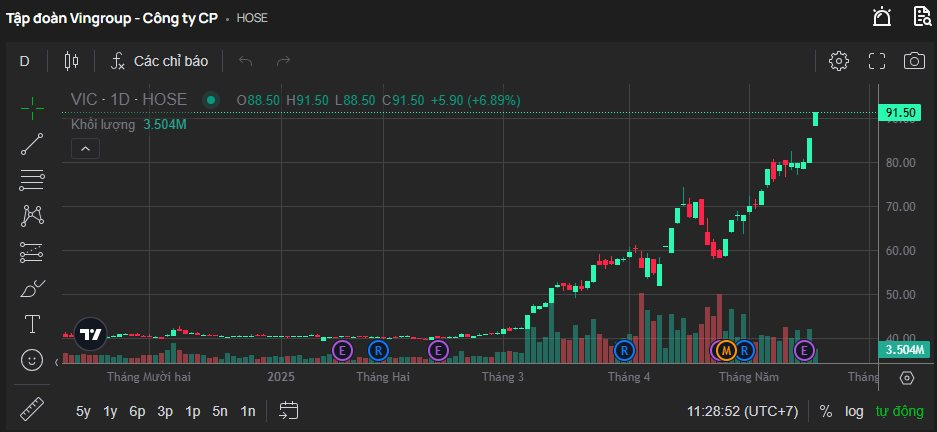Open the D interval dropdown
This screenshot has height=432, width=937.
[x=25, y=61]
